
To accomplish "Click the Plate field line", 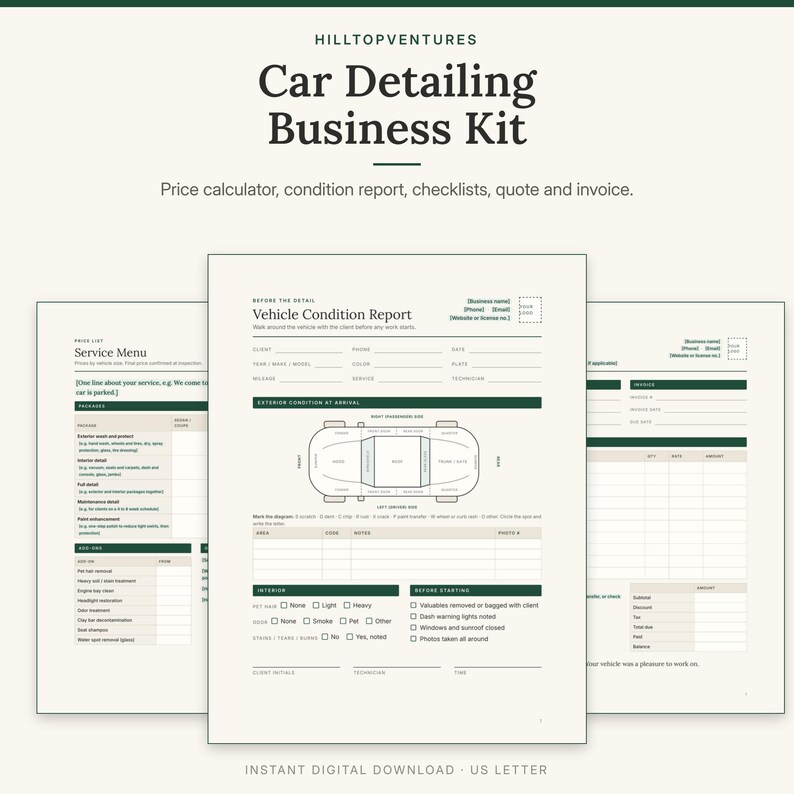I will click(x=506, y=365).
